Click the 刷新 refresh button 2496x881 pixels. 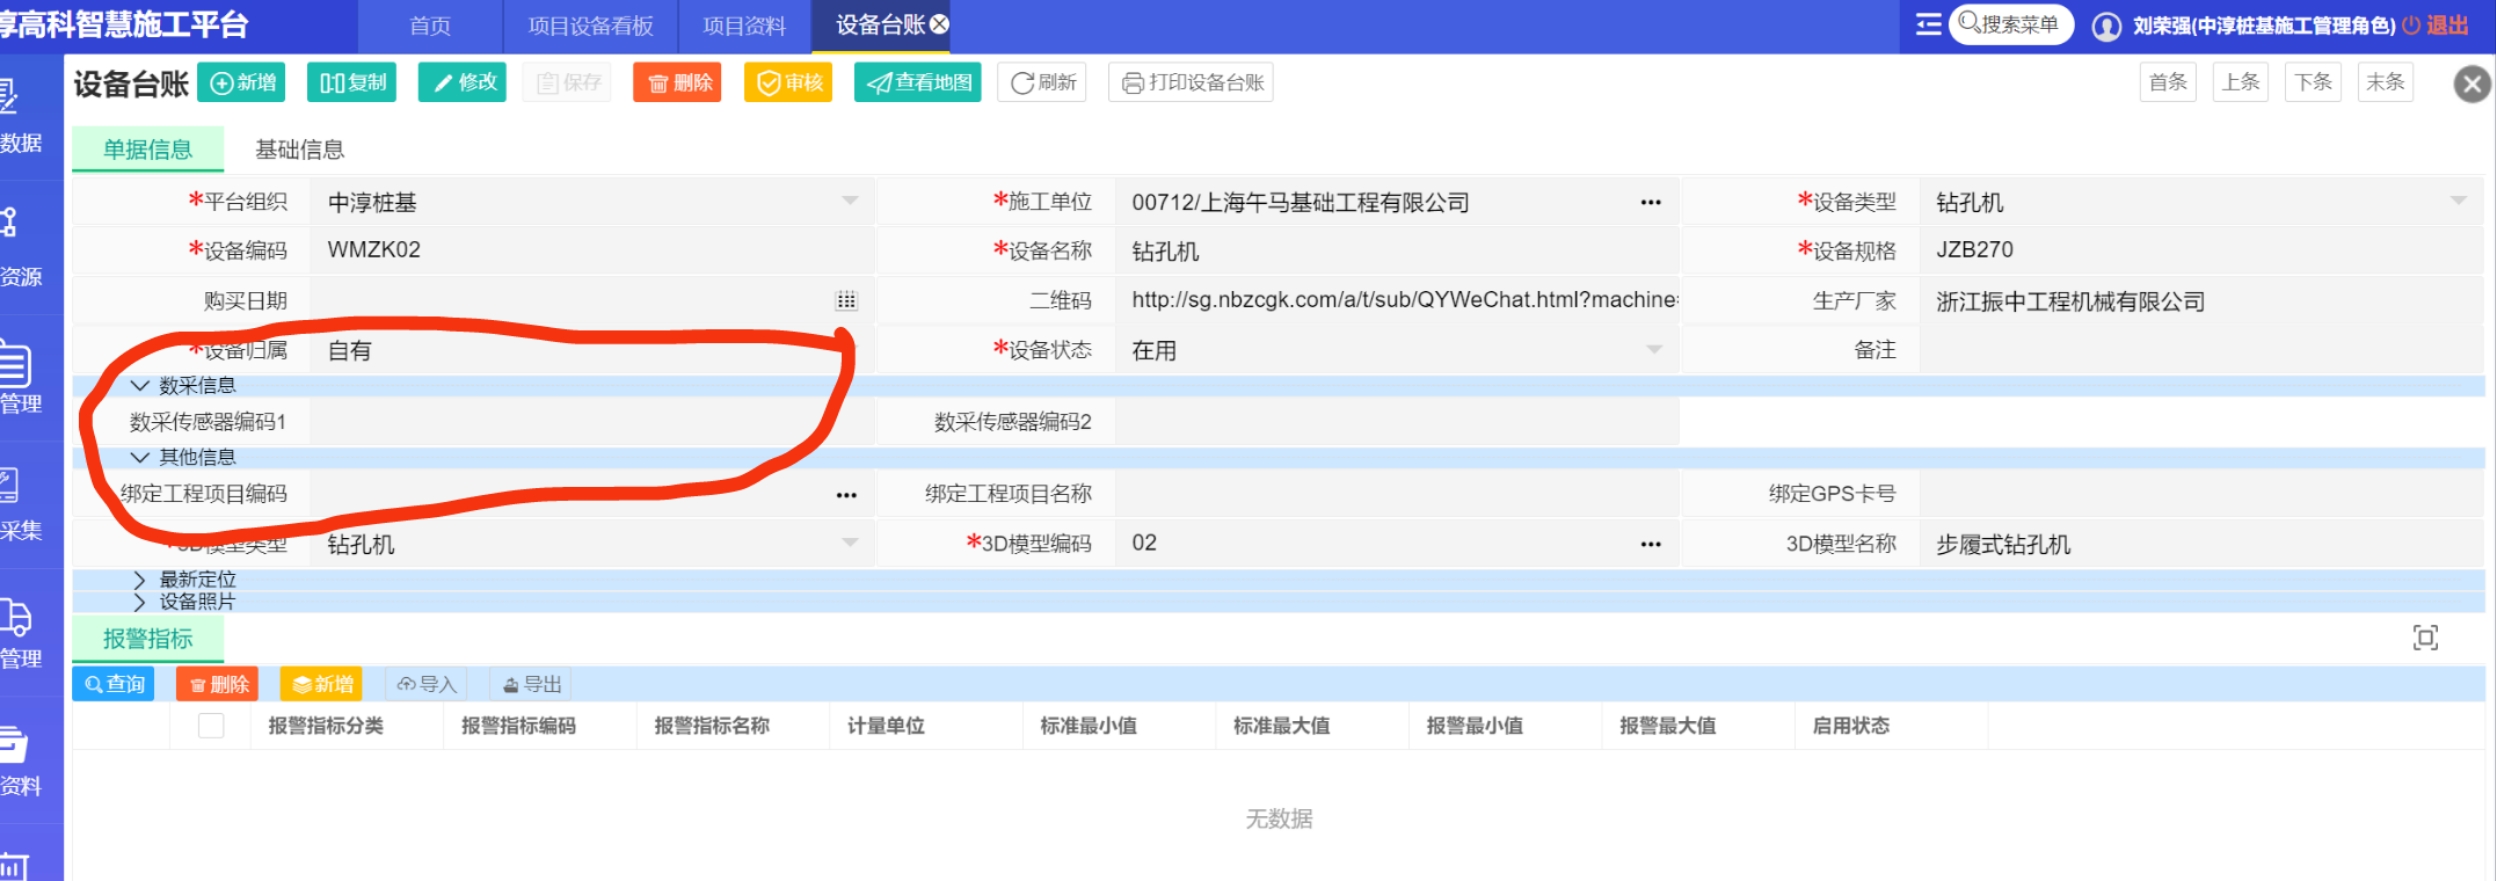(x=1042, y=83)
